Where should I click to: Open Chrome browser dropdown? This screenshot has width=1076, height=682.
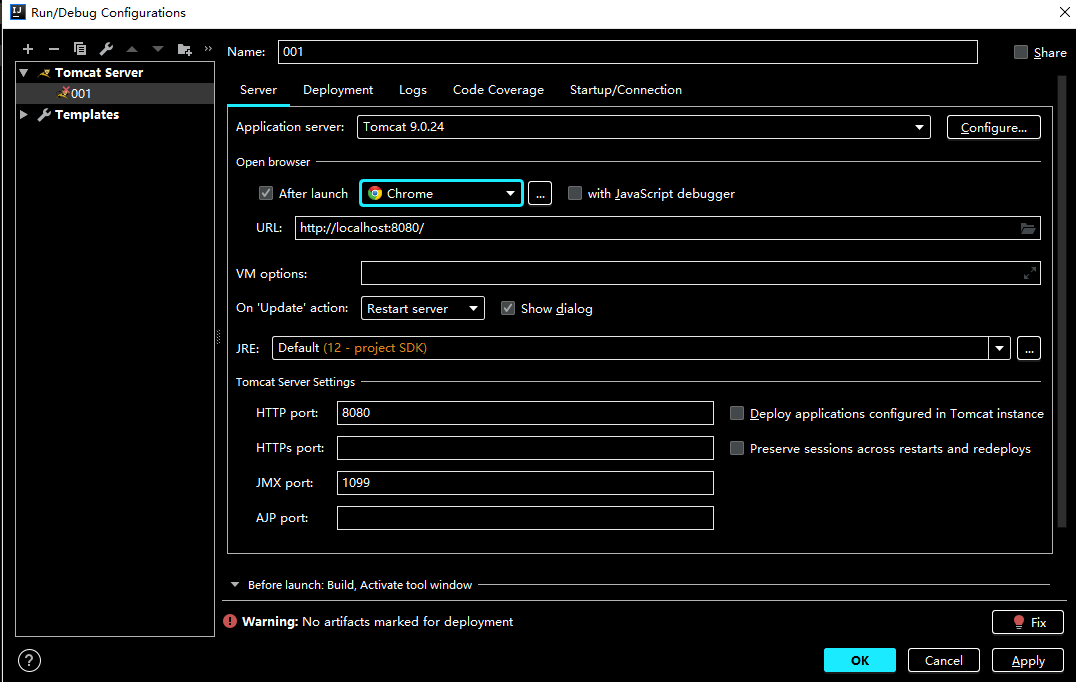click(x=441, y=193)
